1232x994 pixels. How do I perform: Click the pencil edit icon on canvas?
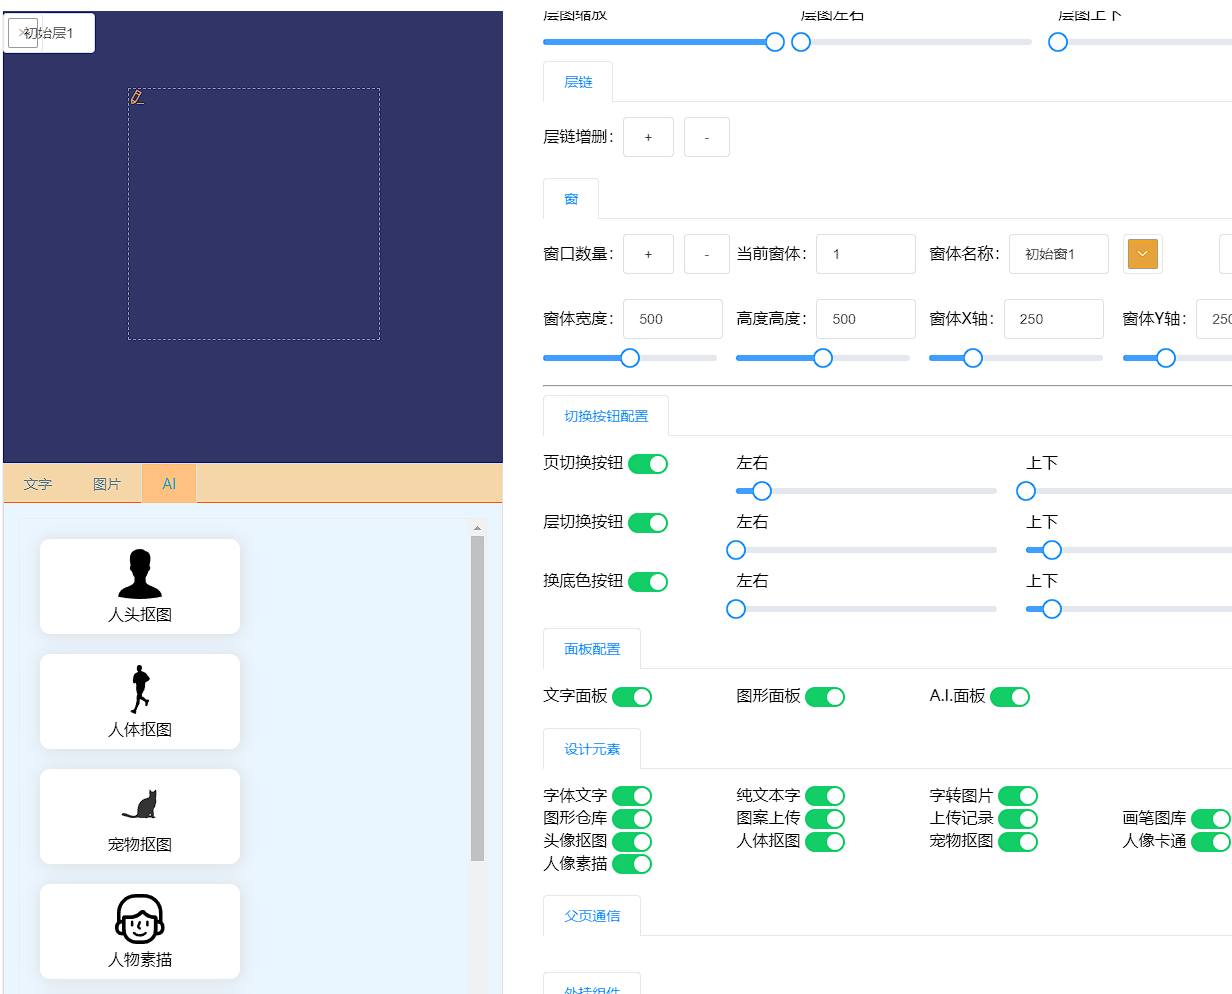pos(137,97)
